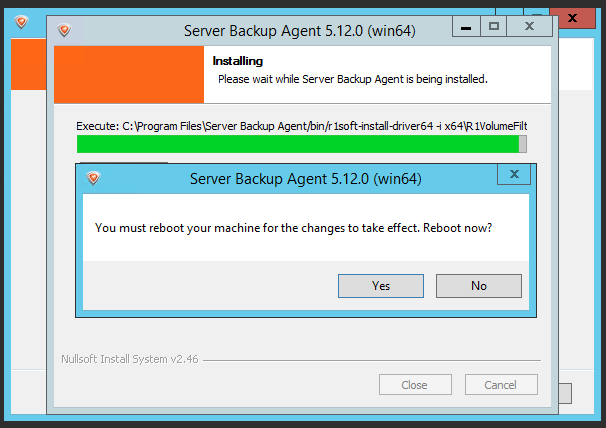606x428 pixels.
Task: Click the greyed-out Close button
Action: [415, 385]
